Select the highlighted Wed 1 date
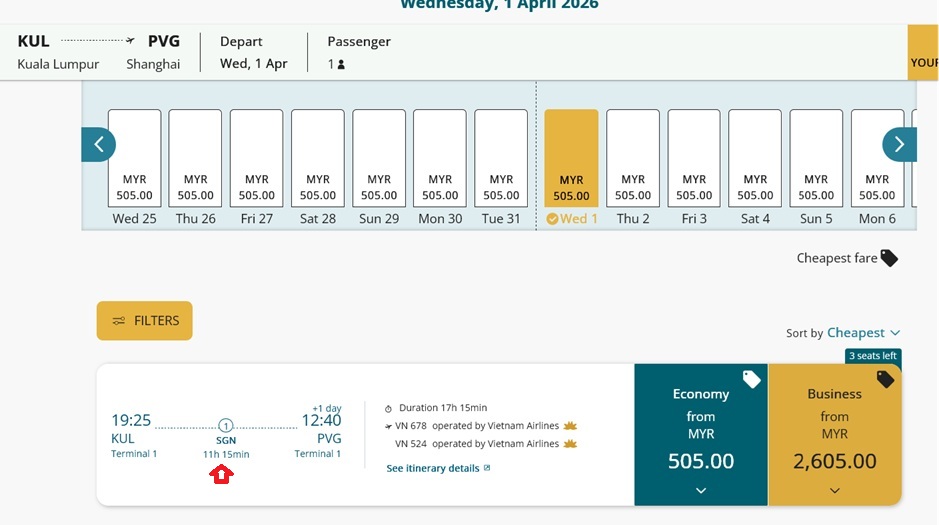Screen dimensions: 939x525 point(572,168)
